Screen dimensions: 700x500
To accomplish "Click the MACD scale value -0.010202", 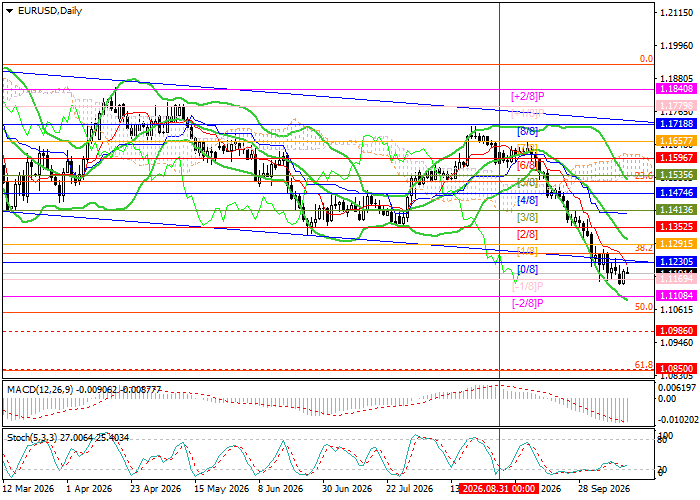I will pos(678,420).
